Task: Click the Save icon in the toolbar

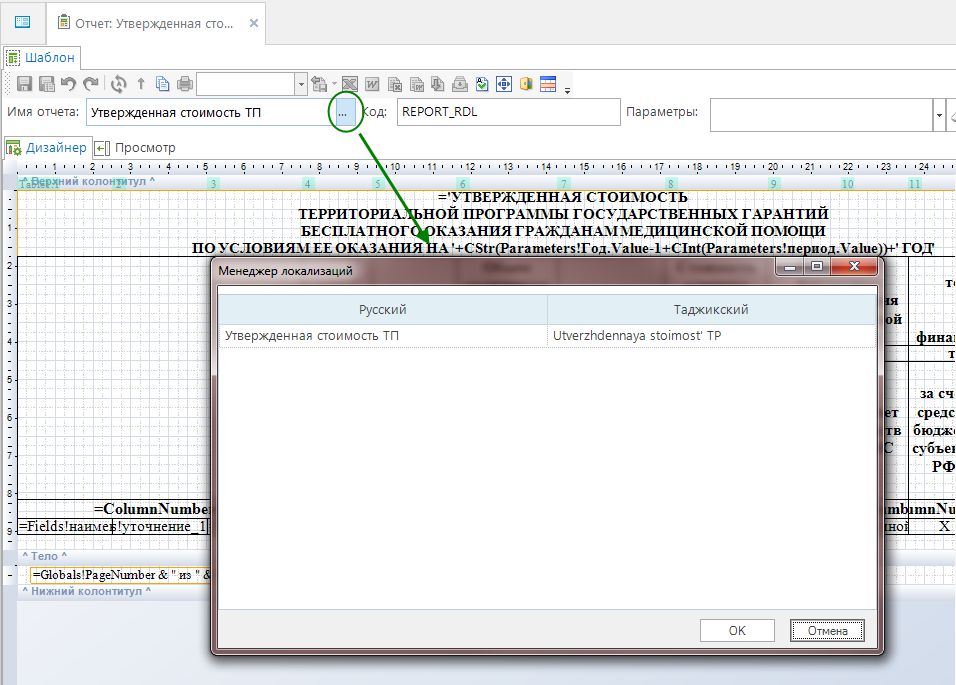Action: (25, 84)
